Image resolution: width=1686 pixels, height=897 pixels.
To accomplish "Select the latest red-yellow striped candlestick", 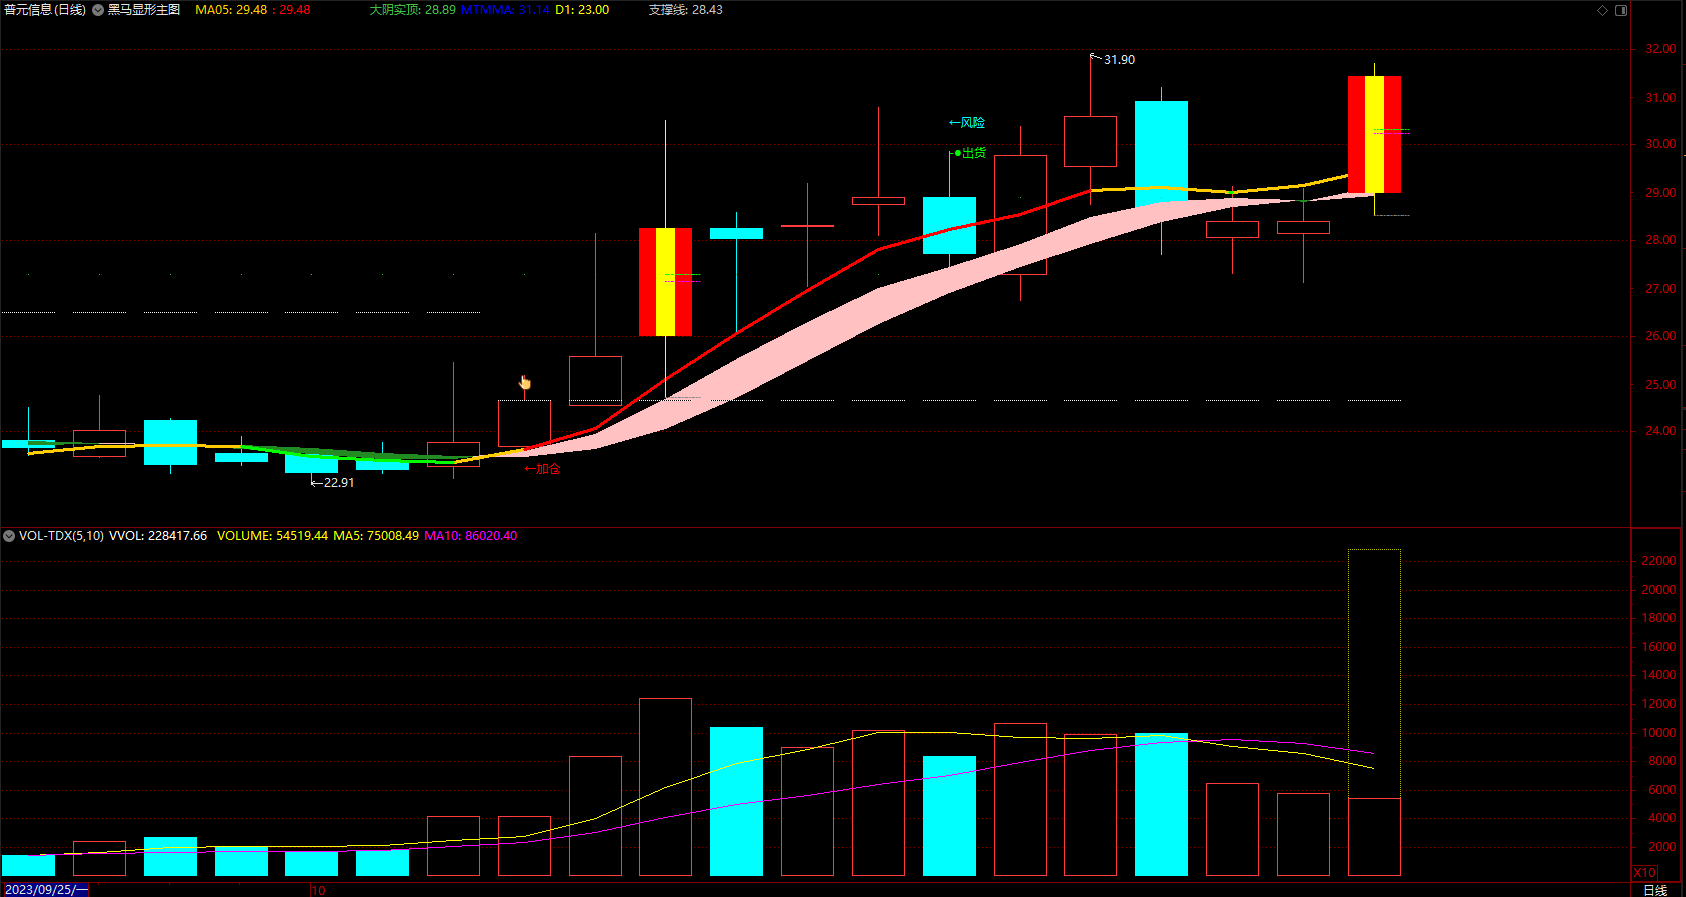I will pos(1374,134).
